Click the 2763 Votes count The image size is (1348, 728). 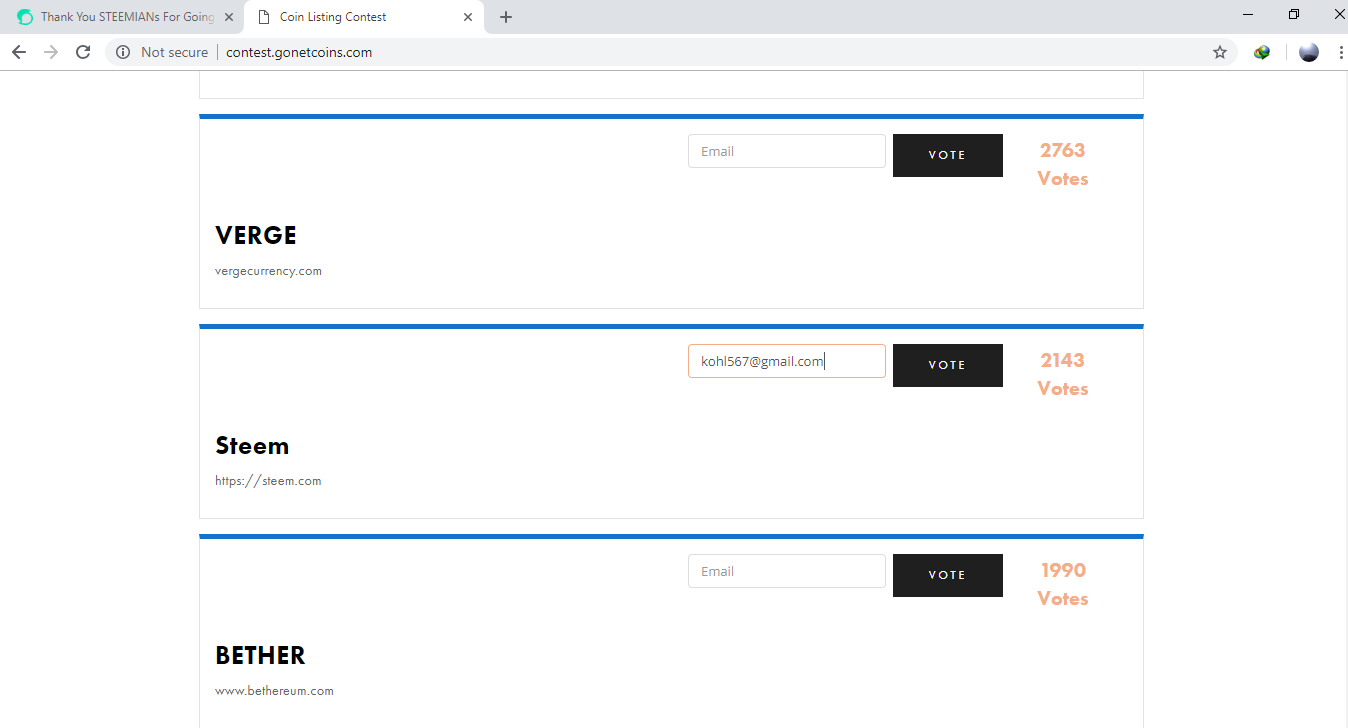click(x=1063, y=164)
